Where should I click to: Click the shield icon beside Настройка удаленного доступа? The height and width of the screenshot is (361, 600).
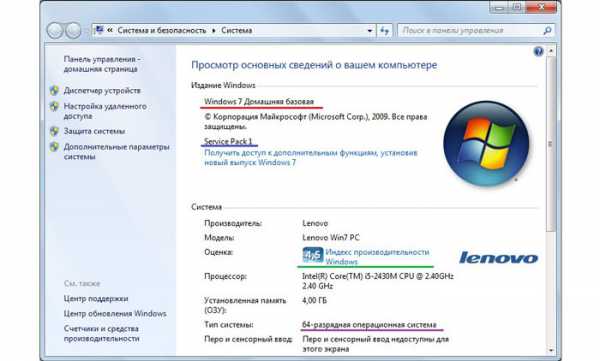[x=54, y=106]
